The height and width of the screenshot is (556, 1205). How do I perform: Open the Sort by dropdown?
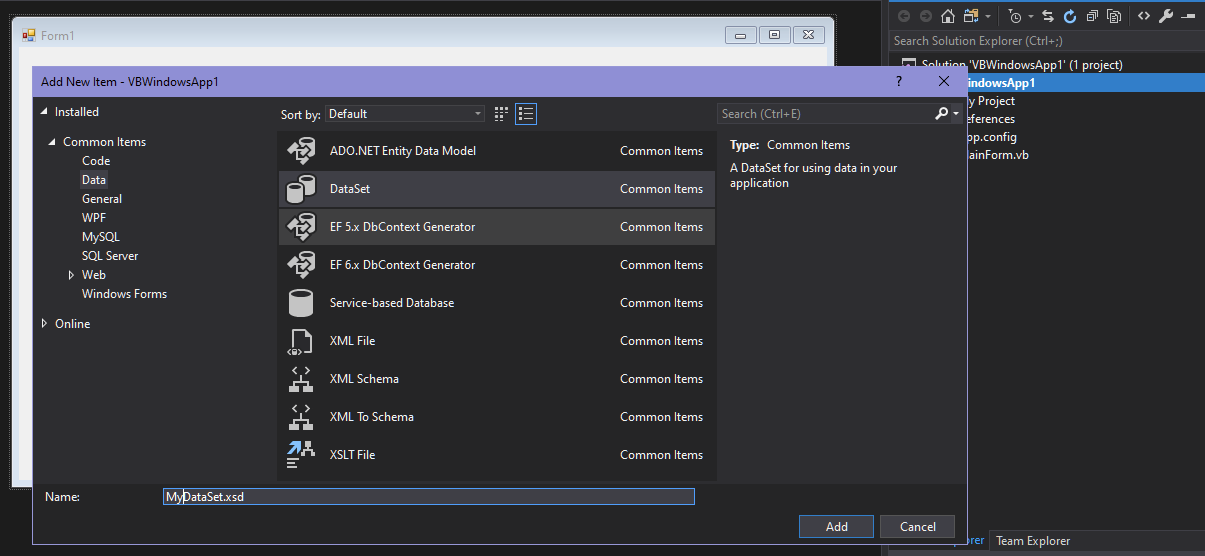pyautogui.click(x=405, y=114)
